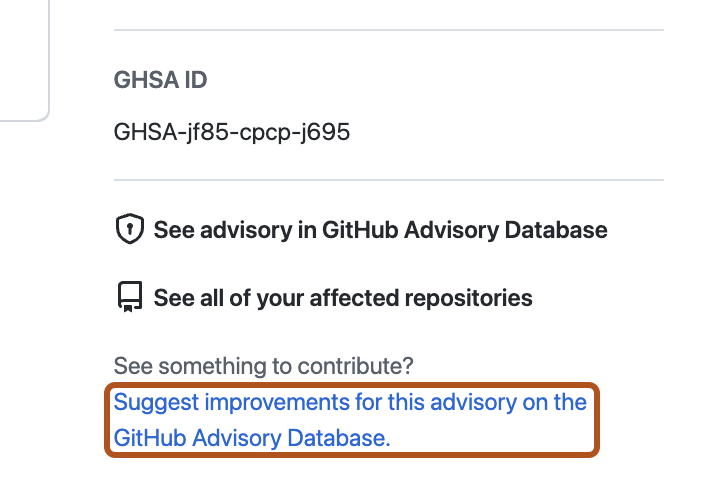Click the bordered panel at left edge
The image size is (724, 484).
[x=22, y=60]
